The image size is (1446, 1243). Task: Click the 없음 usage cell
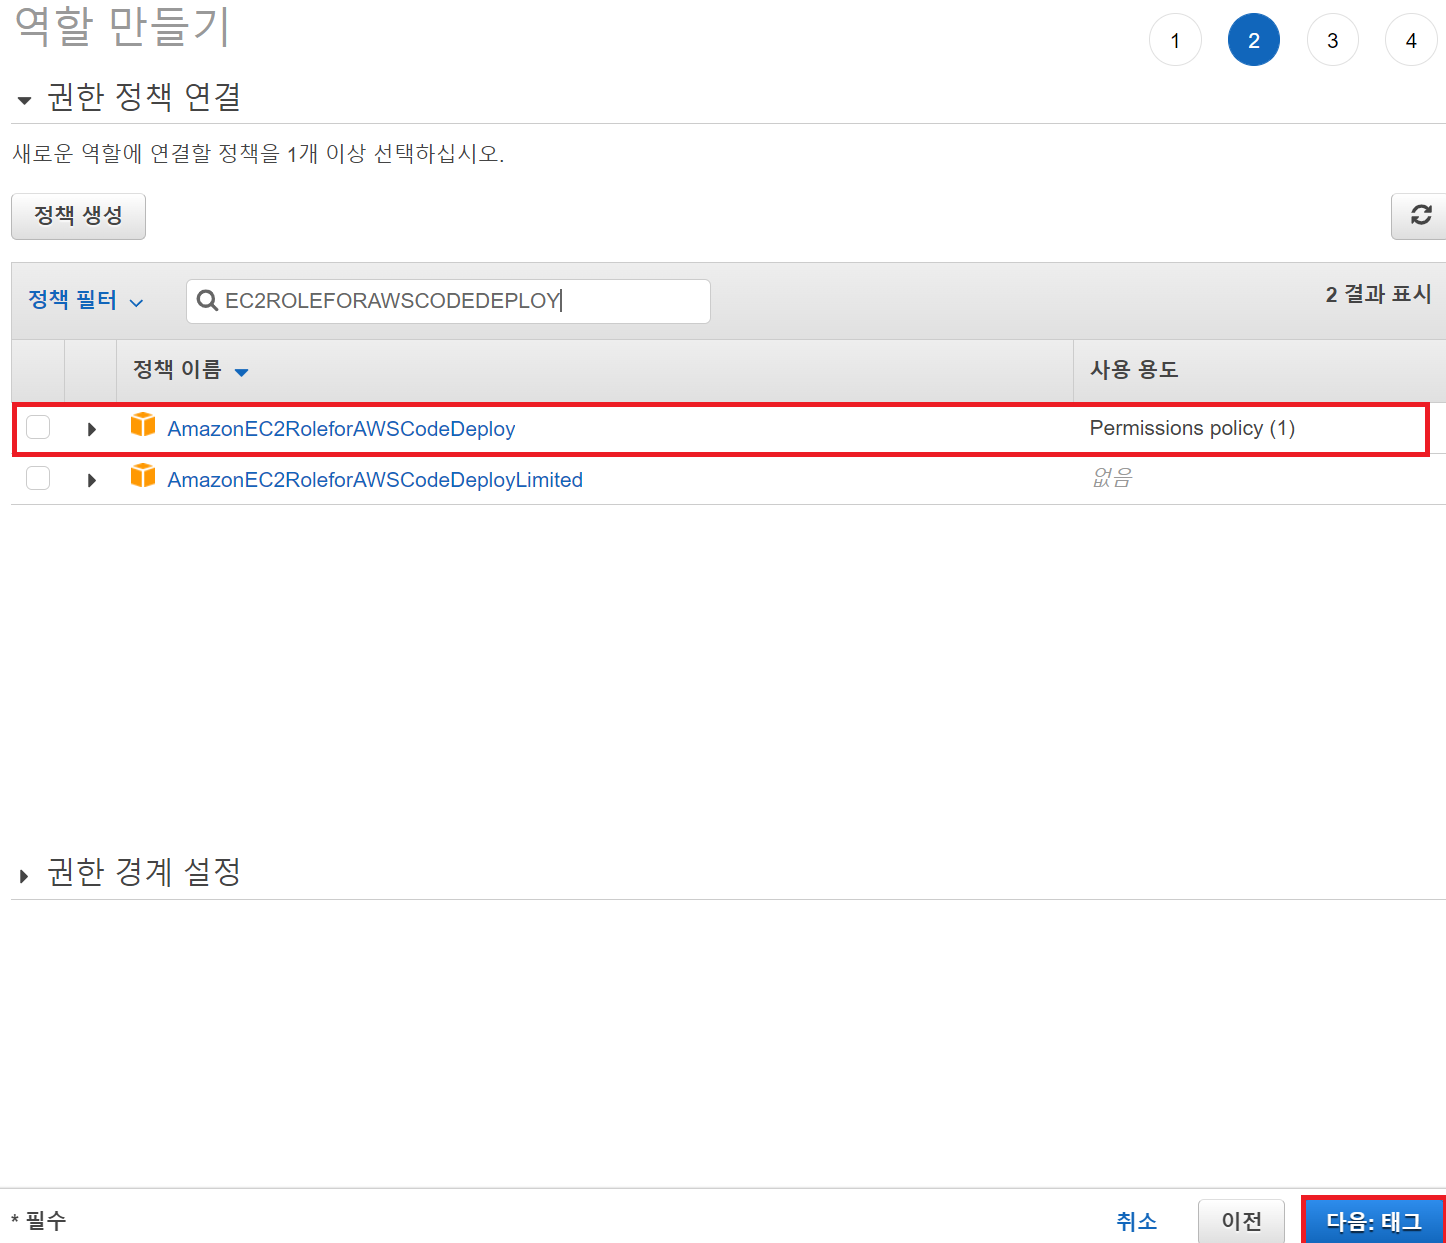[x=1111, y=478]
